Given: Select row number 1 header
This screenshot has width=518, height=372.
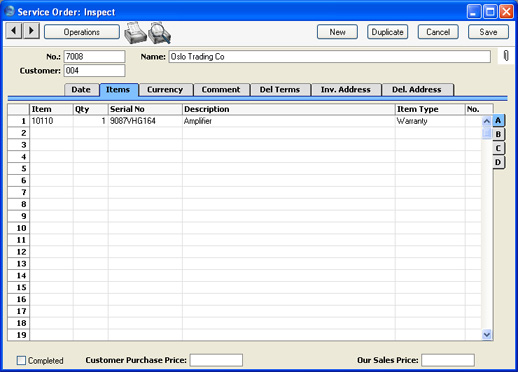Looking at the screenshot, I should [x=19, y=121].
